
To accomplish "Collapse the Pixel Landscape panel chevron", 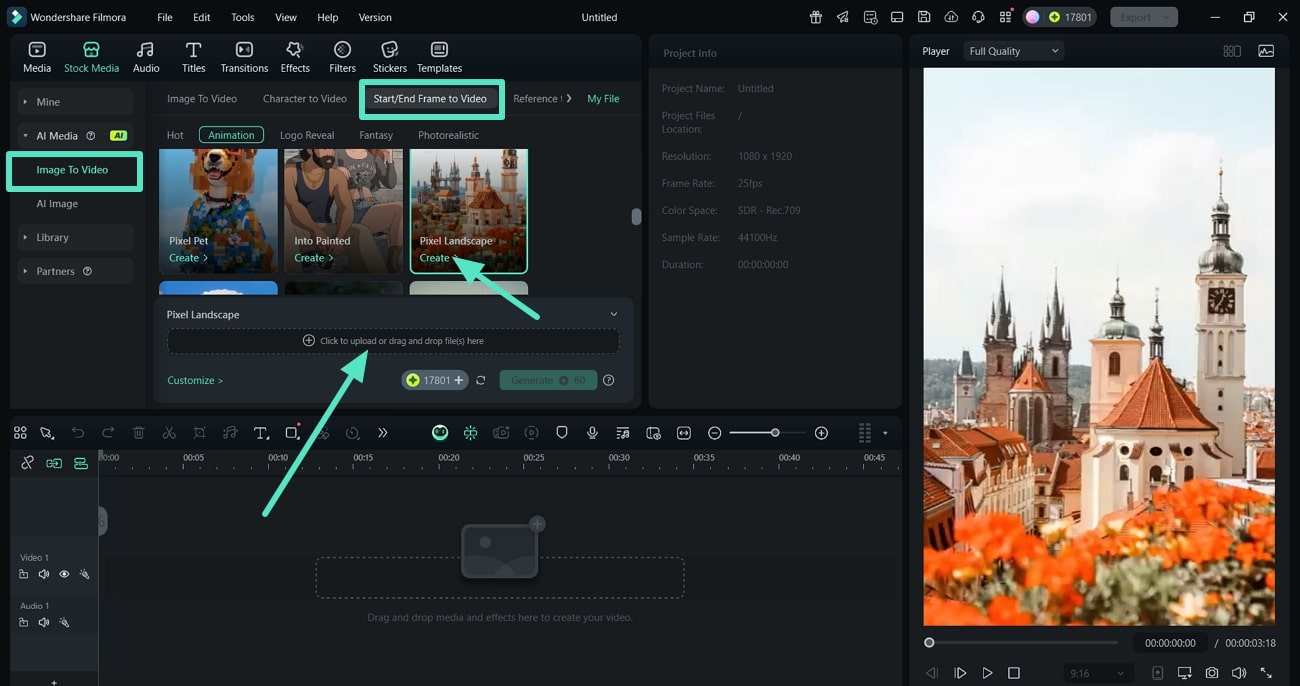I will click(614, 314).
